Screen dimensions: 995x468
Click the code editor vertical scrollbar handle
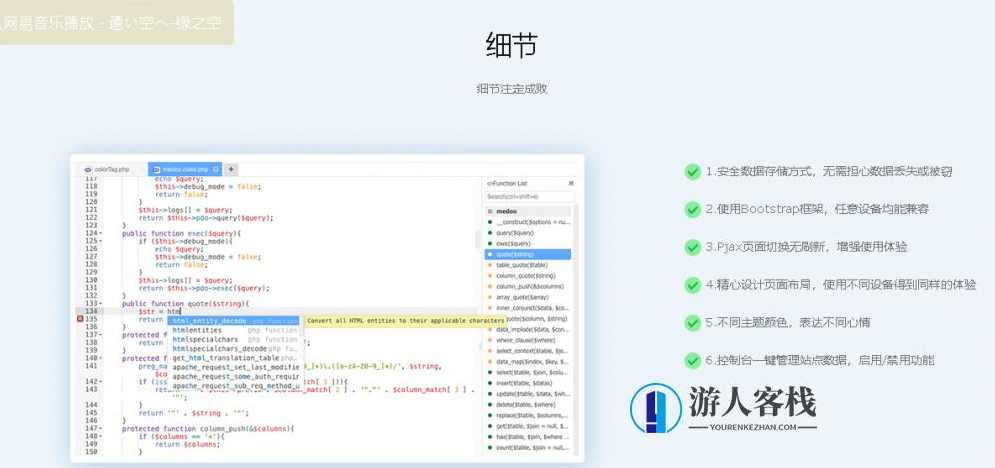point(478,239)
